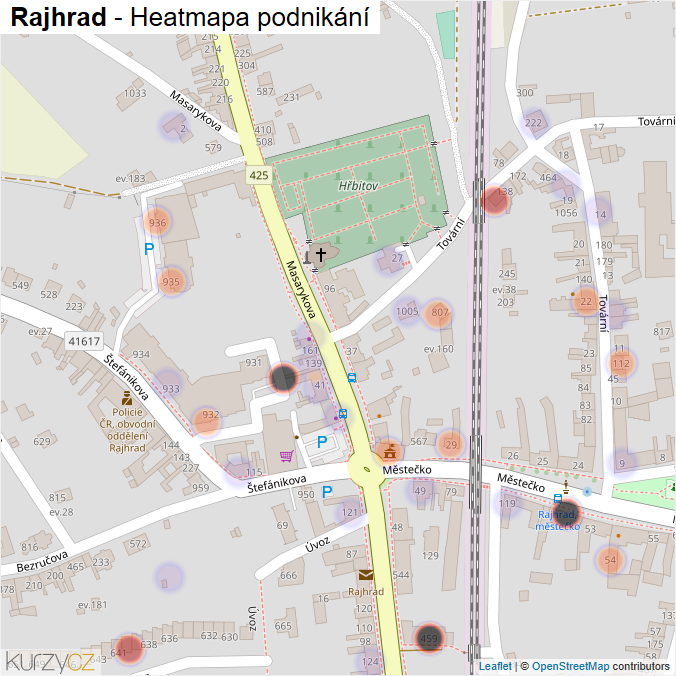Click the purple heat spot on building 933
Image resolution: width=676 pixels, height=676 pixels.
click(x=167, y=383)
